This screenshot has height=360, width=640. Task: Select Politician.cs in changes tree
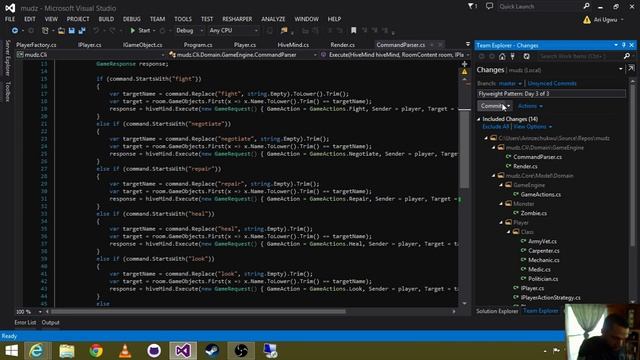tap(543, 279)
